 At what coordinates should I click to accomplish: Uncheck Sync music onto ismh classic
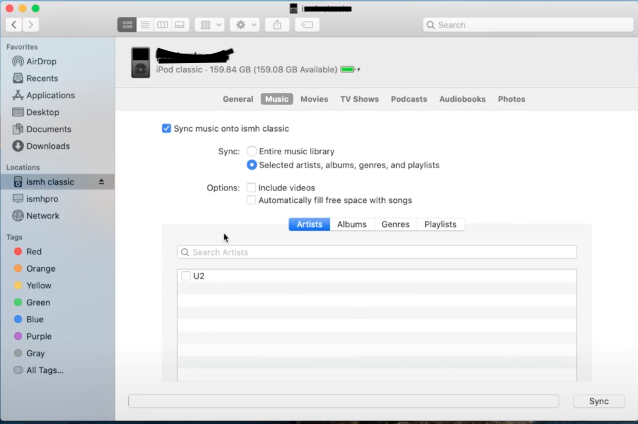[x=166, y=128]
